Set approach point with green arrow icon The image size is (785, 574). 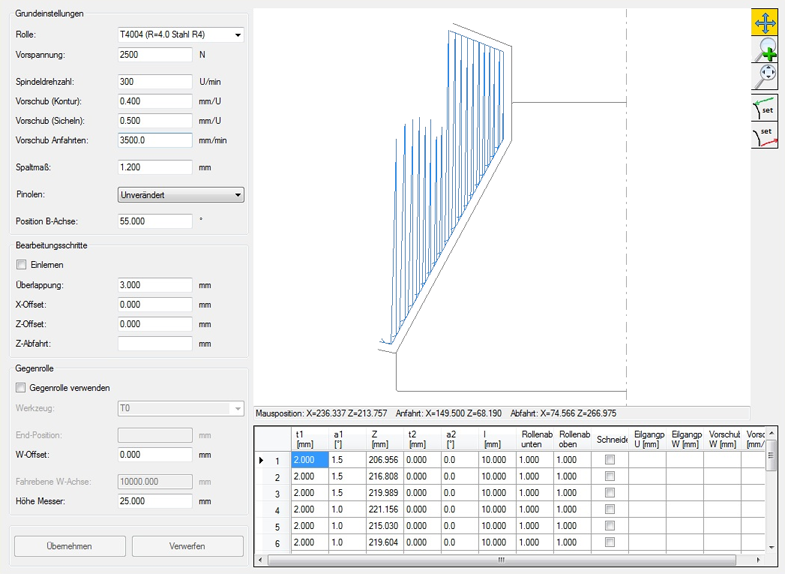pyautogui.click(x=765, y=107)
